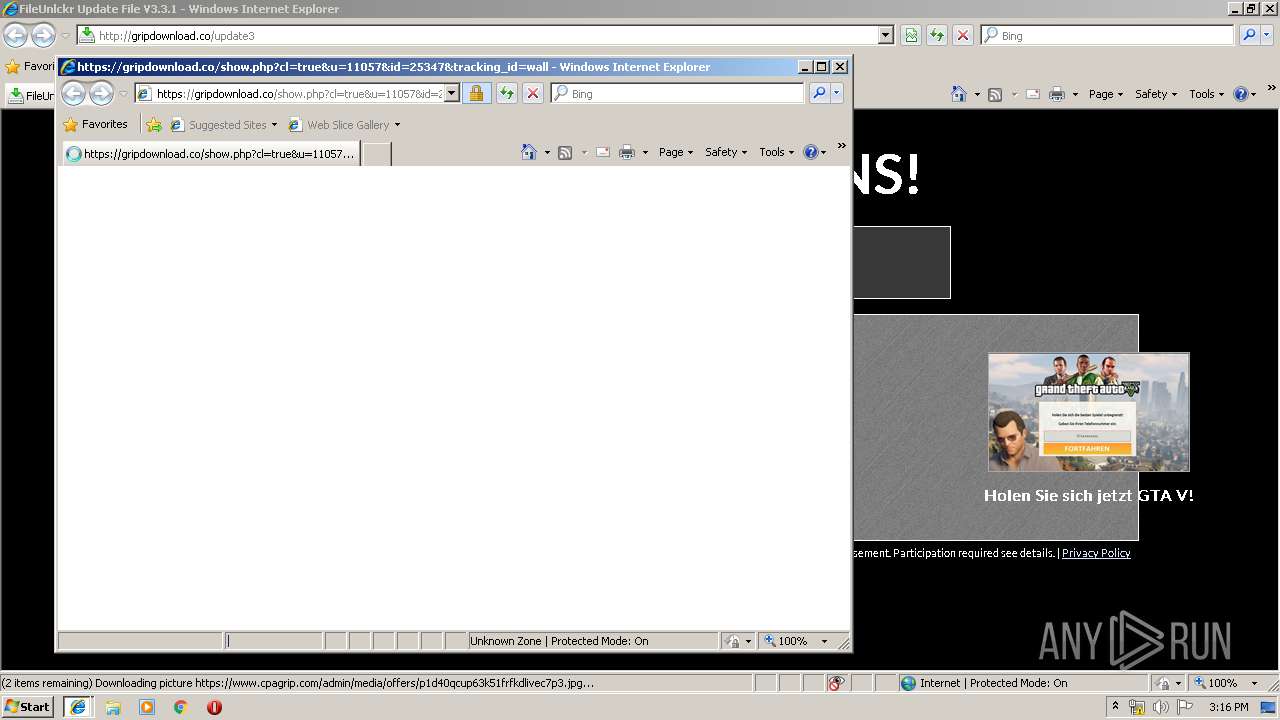Open Windows Explorer folder taskbar icon

(113, 707)
